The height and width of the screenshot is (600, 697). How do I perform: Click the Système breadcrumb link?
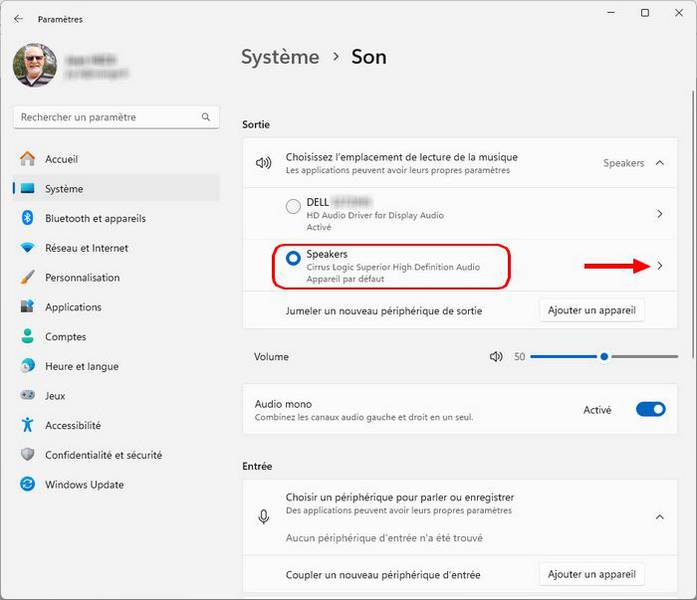click(280, 57)
